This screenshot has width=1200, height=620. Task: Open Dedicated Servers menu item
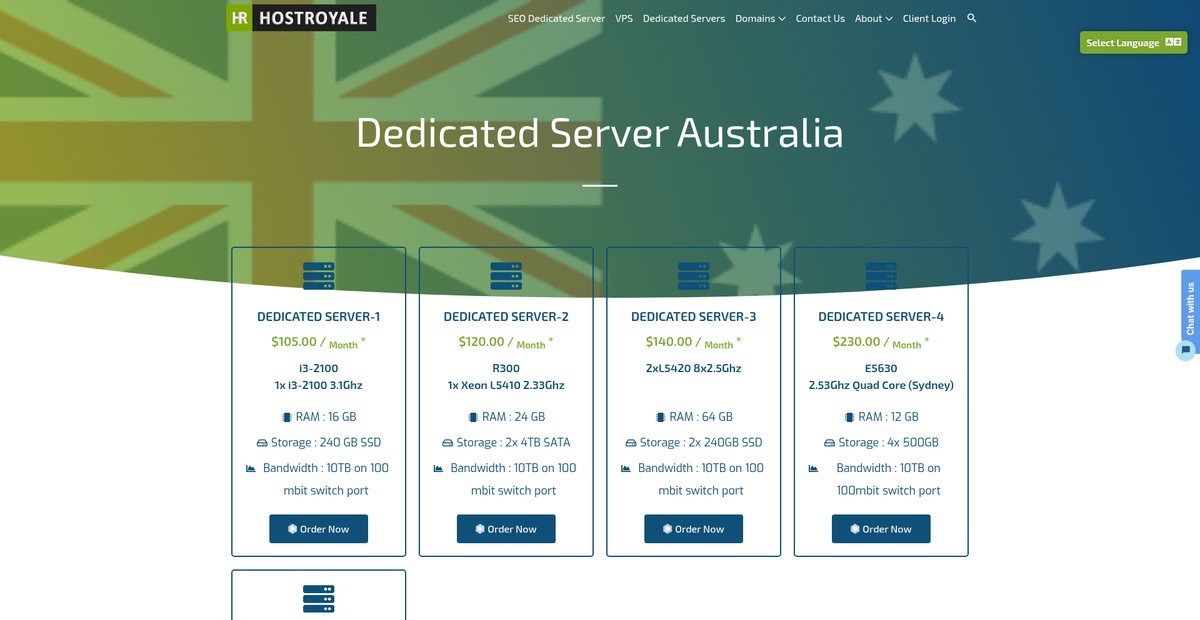pyautogui.click(x=684, y=18)
